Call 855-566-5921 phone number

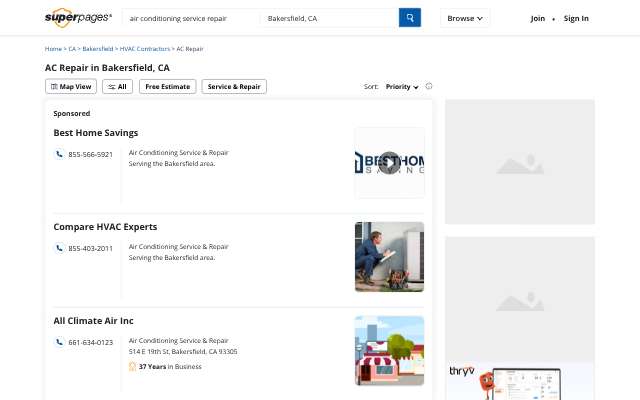(91, 154)
